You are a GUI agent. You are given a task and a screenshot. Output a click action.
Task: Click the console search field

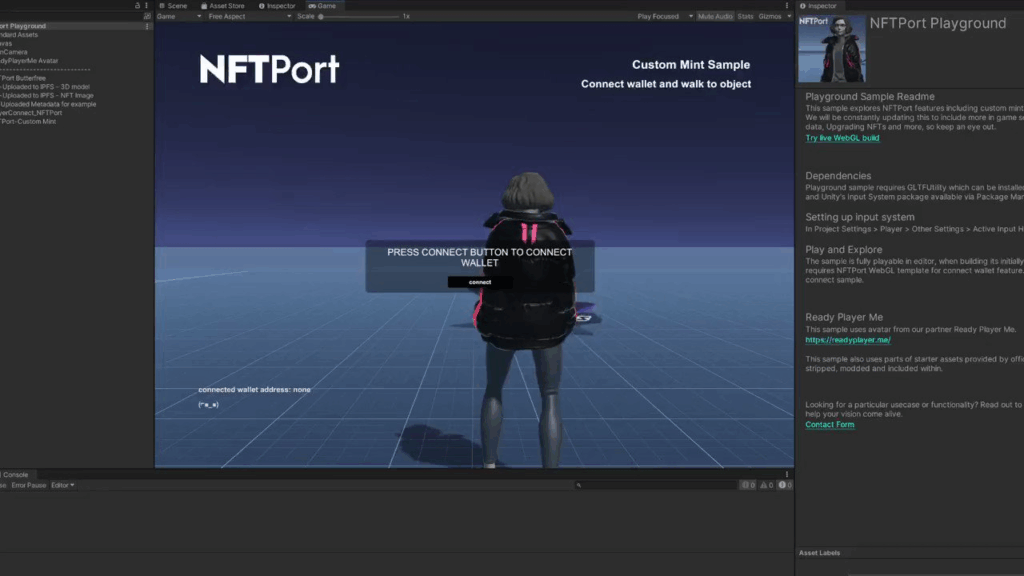coord(655,485)
